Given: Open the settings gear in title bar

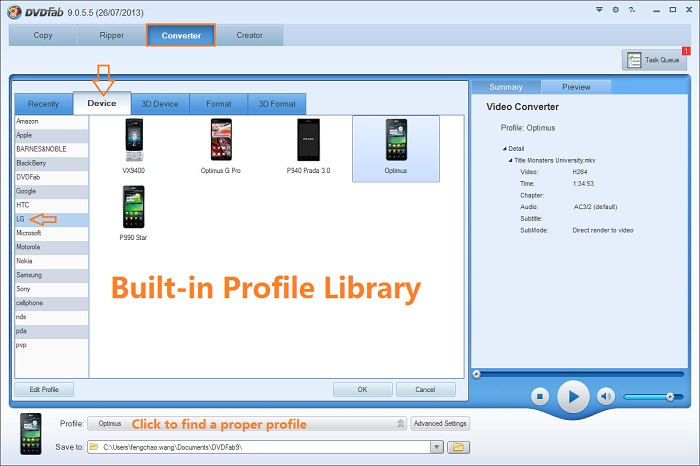Looking at the screenshot, I should click(x=616, y=9).
